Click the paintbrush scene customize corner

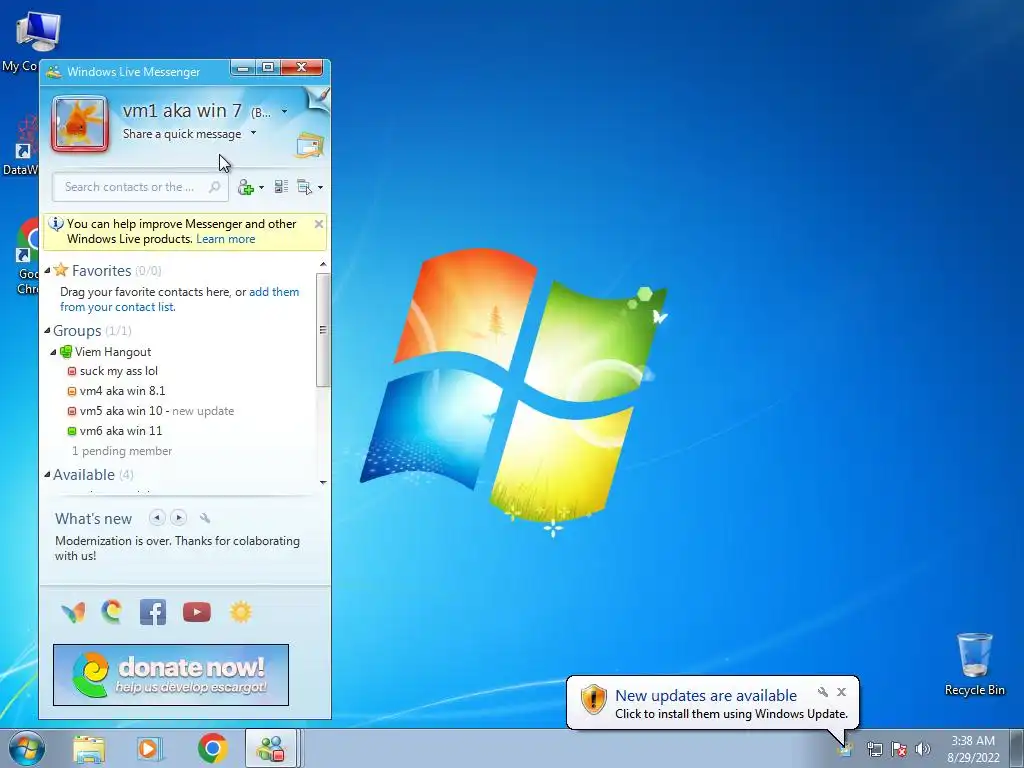tap(319, 100)
